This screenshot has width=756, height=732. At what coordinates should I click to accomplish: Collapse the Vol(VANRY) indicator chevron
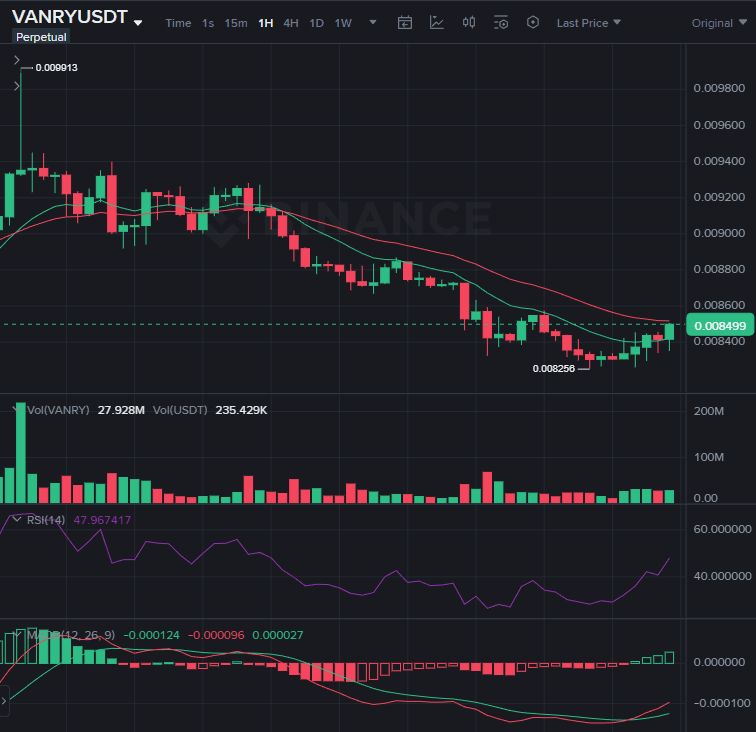pyautogui.click(x=17, y=410)
